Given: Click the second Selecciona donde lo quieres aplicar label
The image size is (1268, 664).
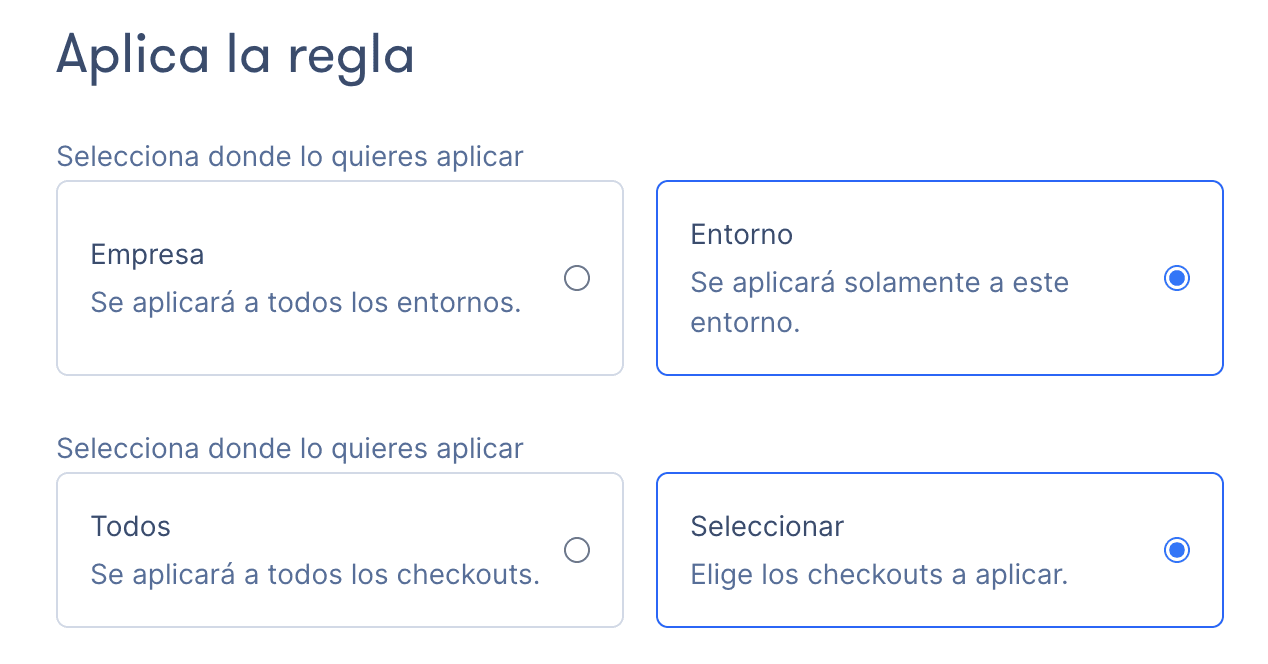Looking at the screenshot, I should (x=290, y=448).
